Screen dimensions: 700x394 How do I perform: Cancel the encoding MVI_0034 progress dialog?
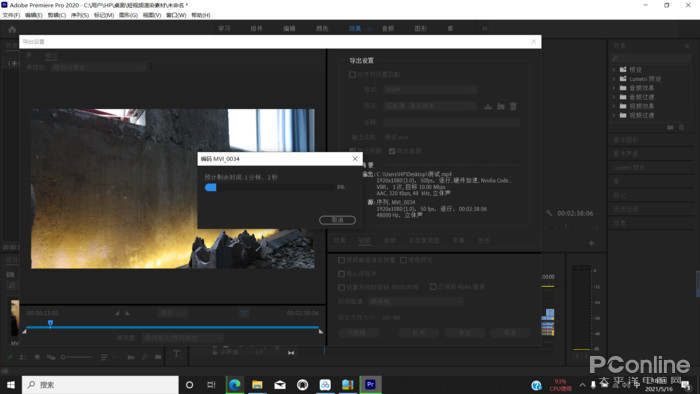pyautogui.click(x=338, y=220)
